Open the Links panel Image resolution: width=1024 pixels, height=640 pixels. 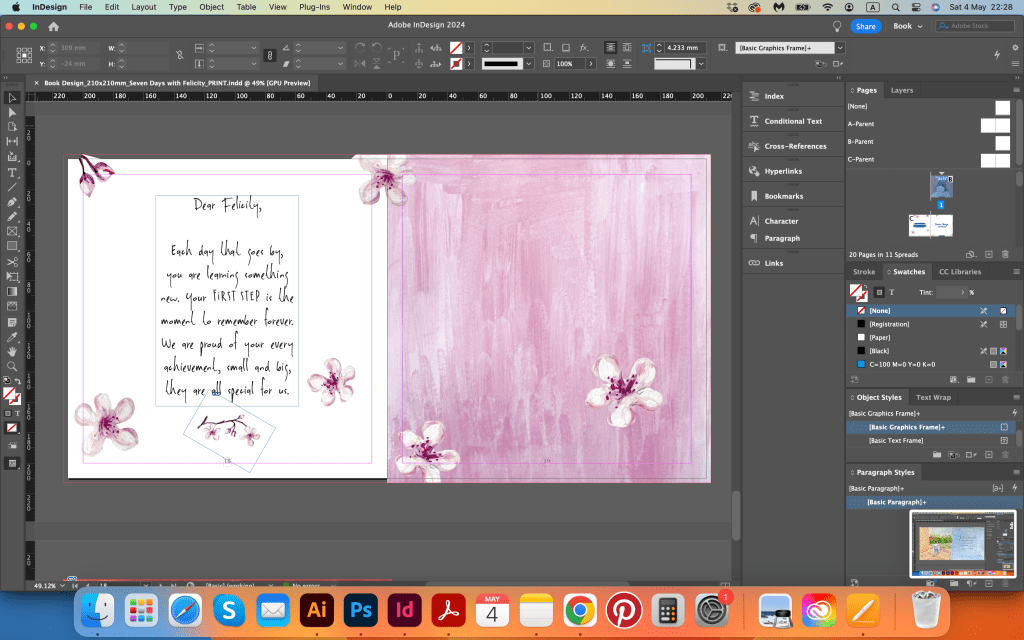coord(773,263)
